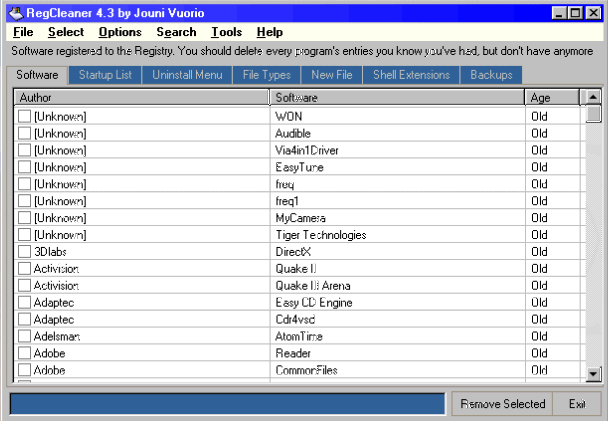
Task: Open the Tools menu
Action: point(226,32)
